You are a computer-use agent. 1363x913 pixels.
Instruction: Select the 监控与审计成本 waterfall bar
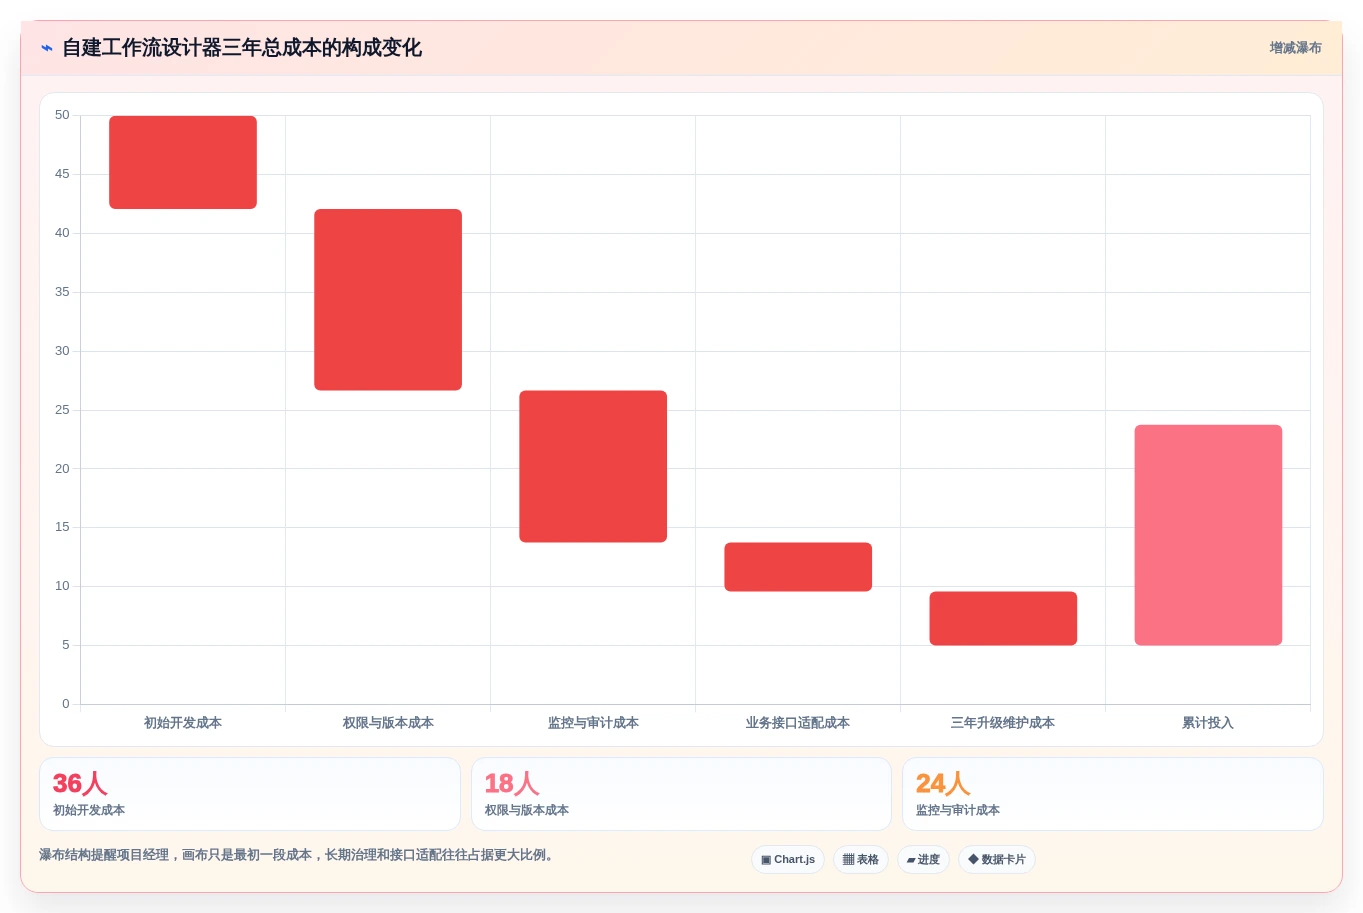[x=593, y=466]
